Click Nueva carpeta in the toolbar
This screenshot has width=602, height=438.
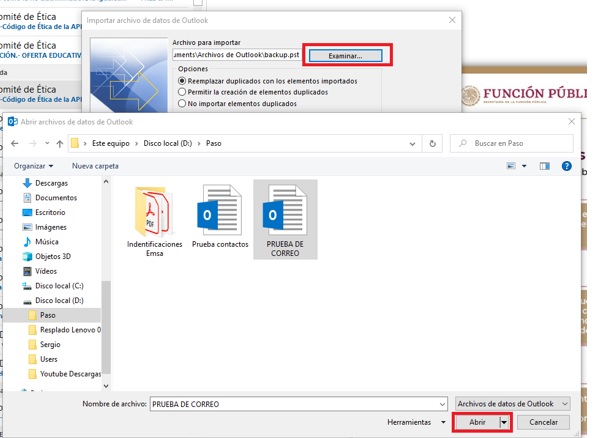point(95,165)
